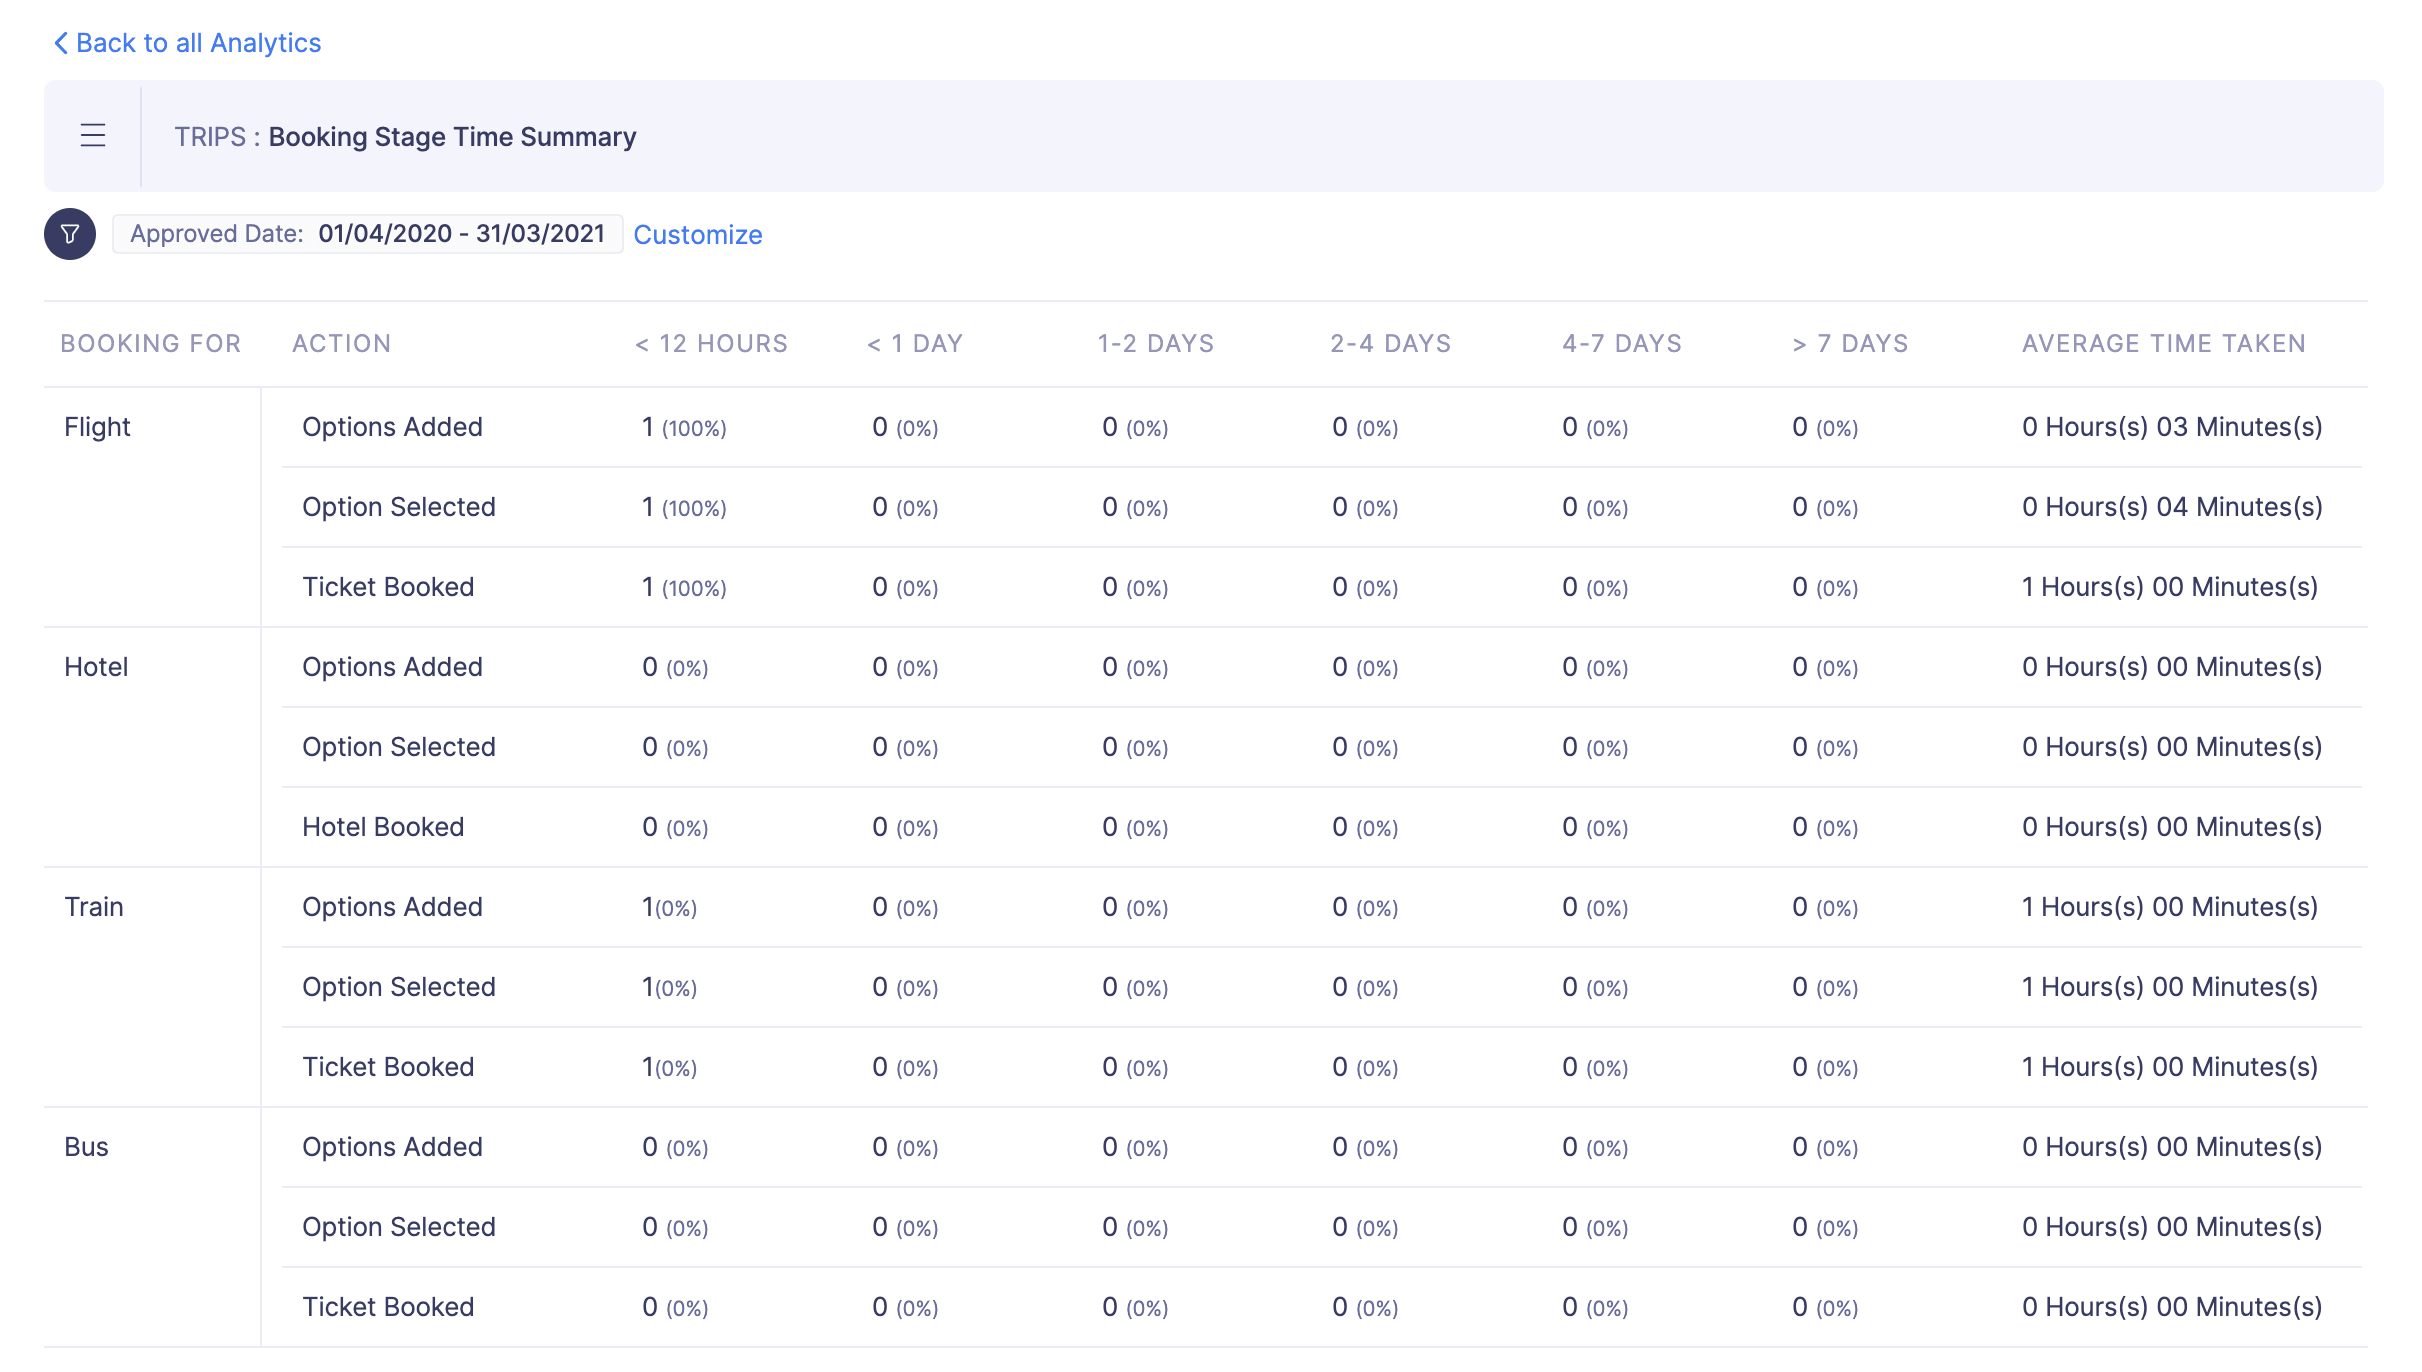The image size is (2422, 1372).
Task: Open the hamburger menu icon
Action: click(x=93, y=135)
